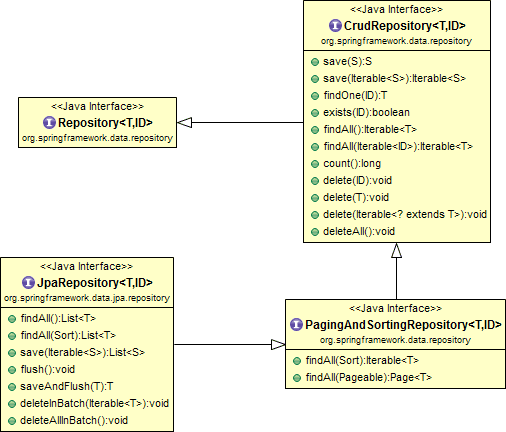The width and height of the screenshot is (506, 432).
Task: Click the green dot beside findAll(Pageable):Page<T>
Action: 297,378
